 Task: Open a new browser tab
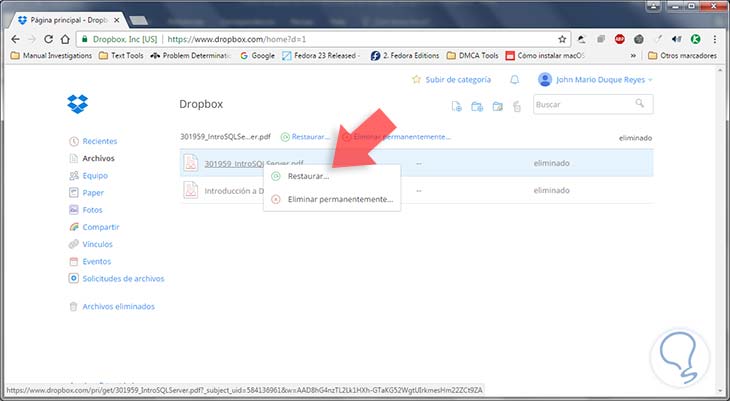[x=138, y=20]
